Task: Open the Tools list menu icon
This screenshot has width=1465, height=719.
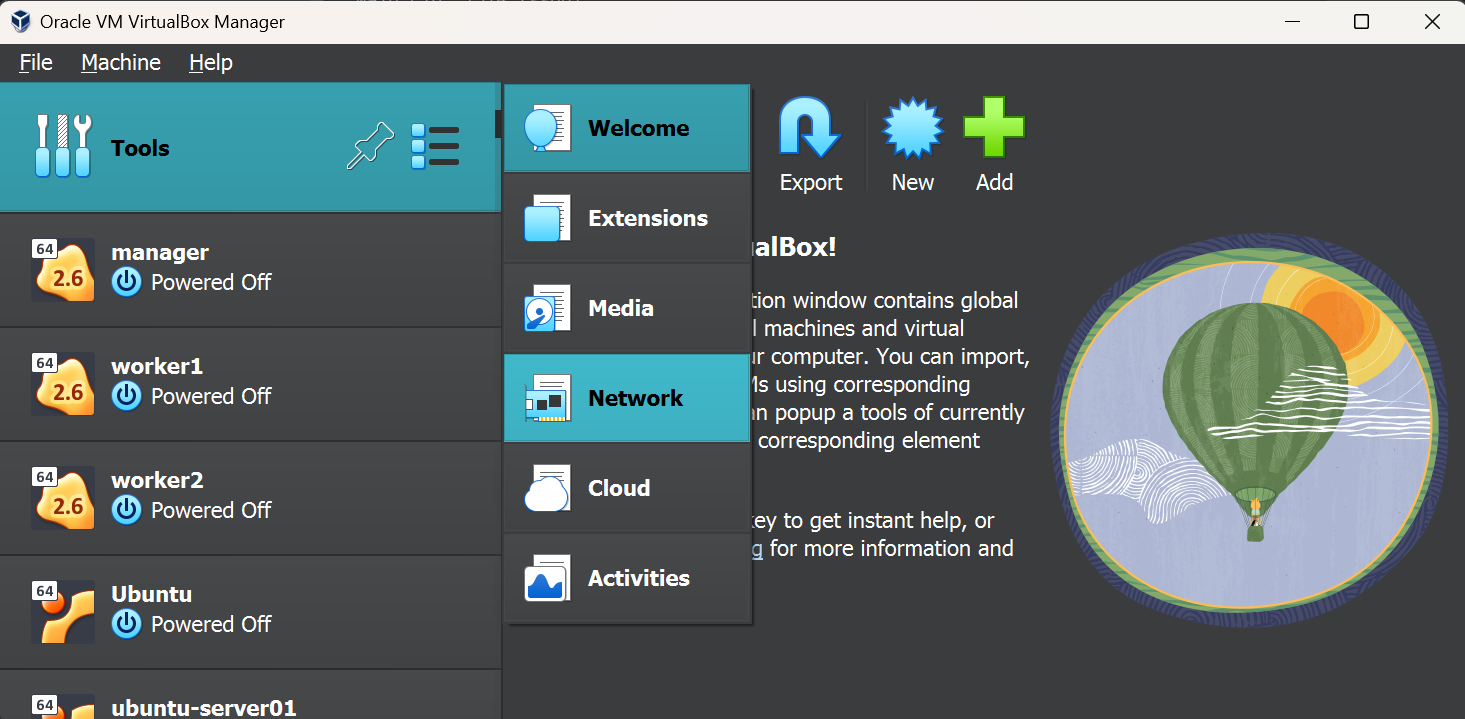Action: coord(435,147)
